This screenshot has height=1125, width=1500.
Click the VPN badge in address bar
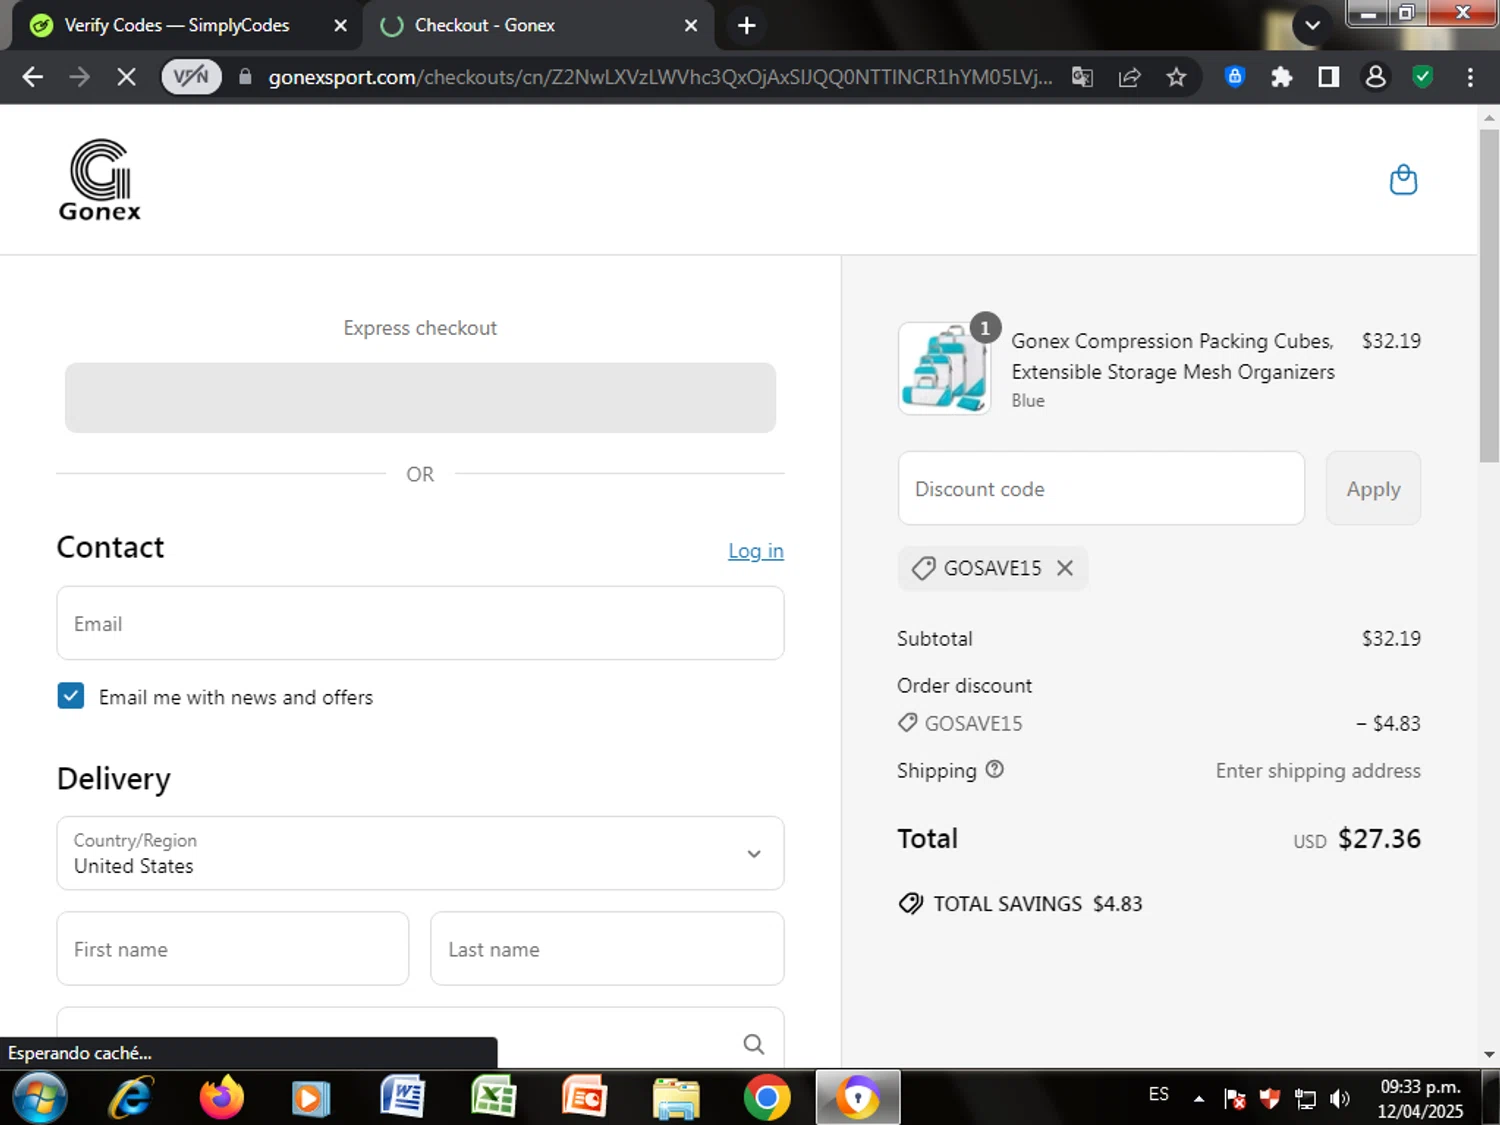[191, 77]
